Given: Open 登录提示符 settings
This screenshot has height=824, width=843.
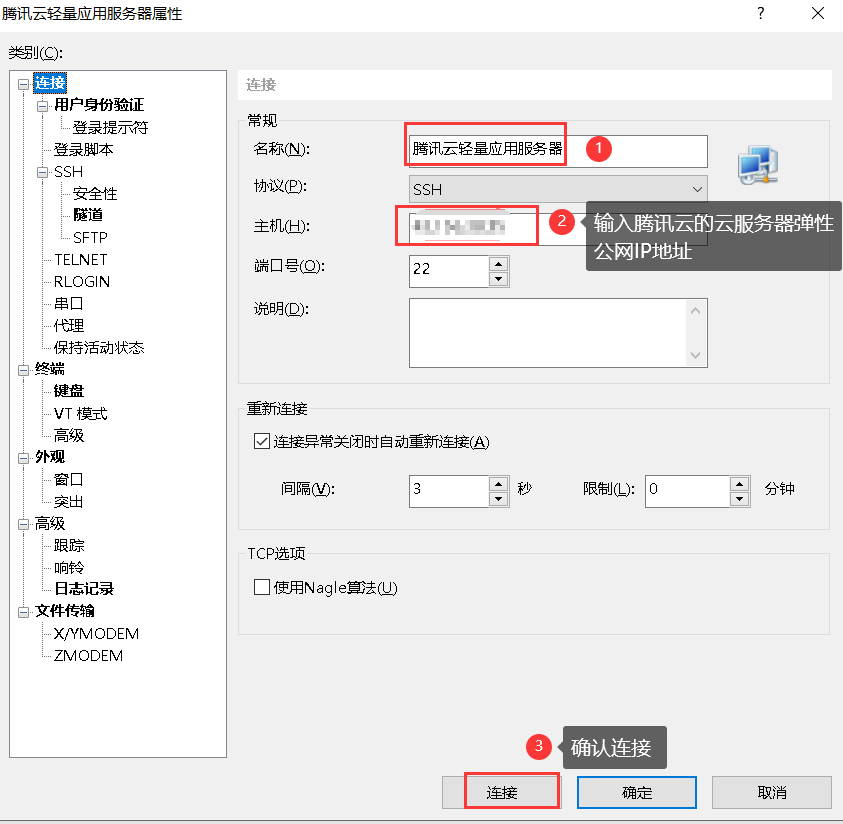Looking at the screenshot, I should pyautogui.click(x=110, y=127).
